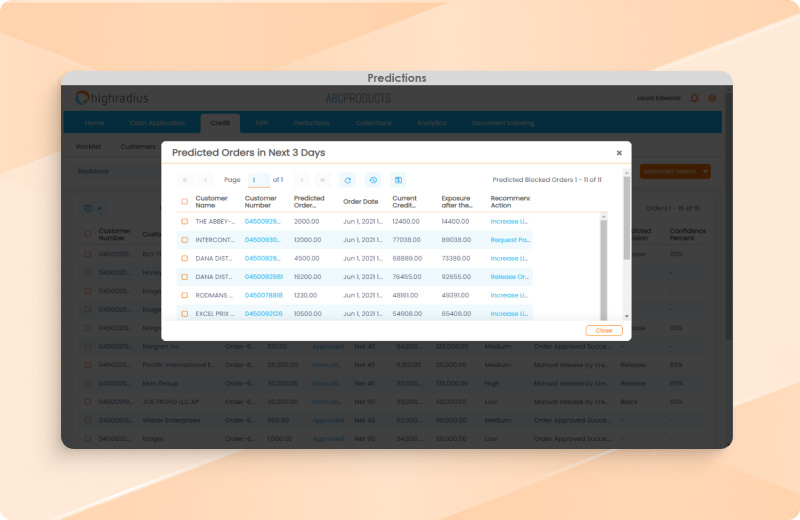Click the Advanced Search button
This screenshot has width=800, height=520.
click(x=670, y=171)
